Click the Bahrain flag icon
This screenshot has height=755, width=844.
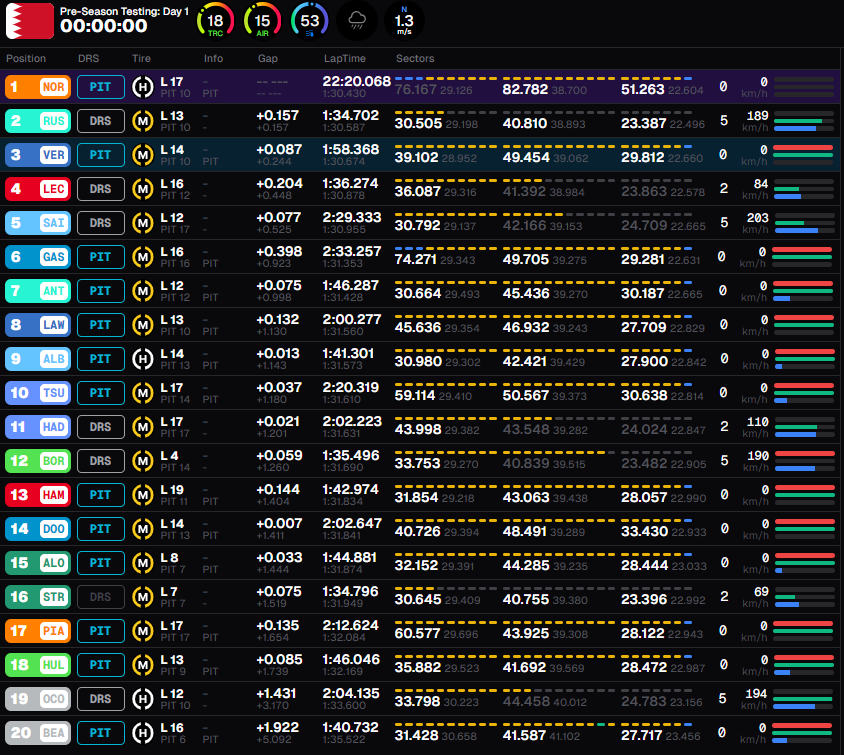coord(30,21)
